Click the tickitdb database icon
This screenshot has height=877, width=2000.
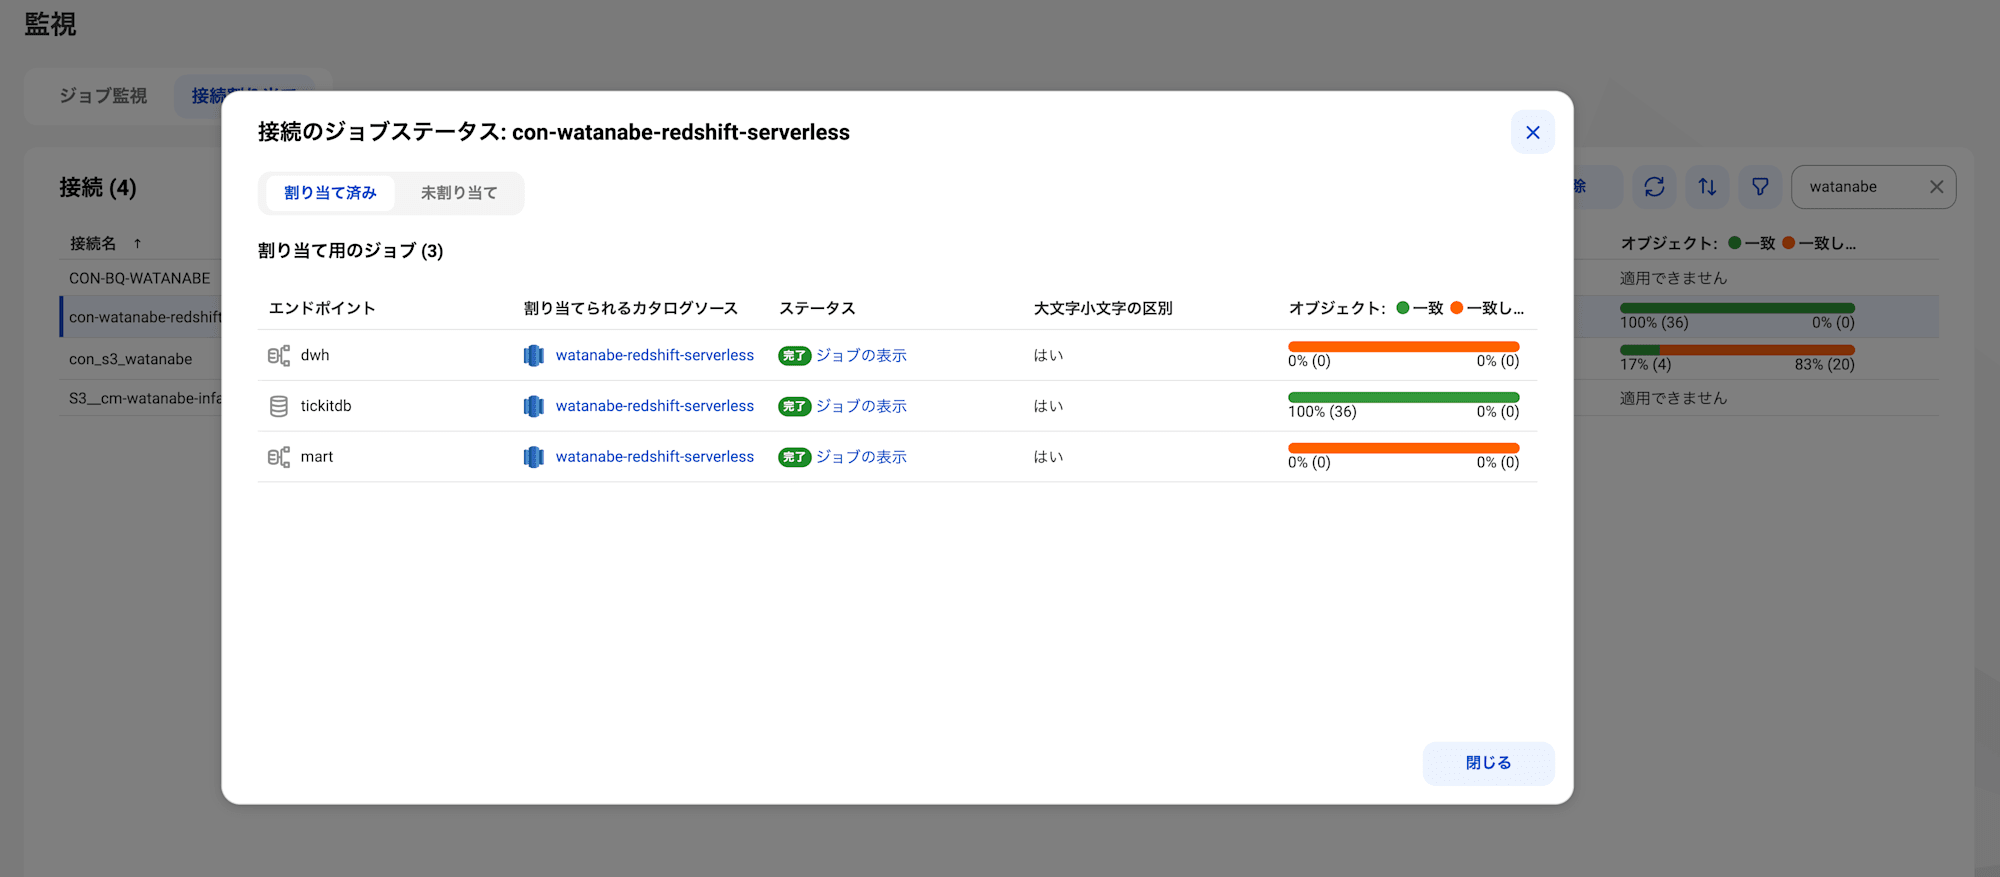[279, 406]
